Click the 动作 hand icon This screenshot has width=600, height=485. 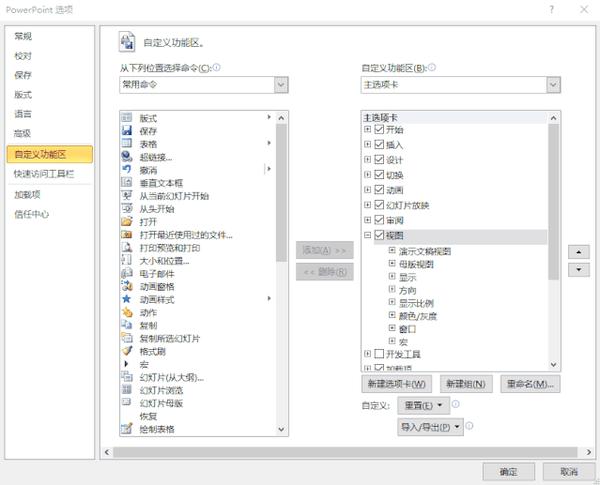[127, 312]
